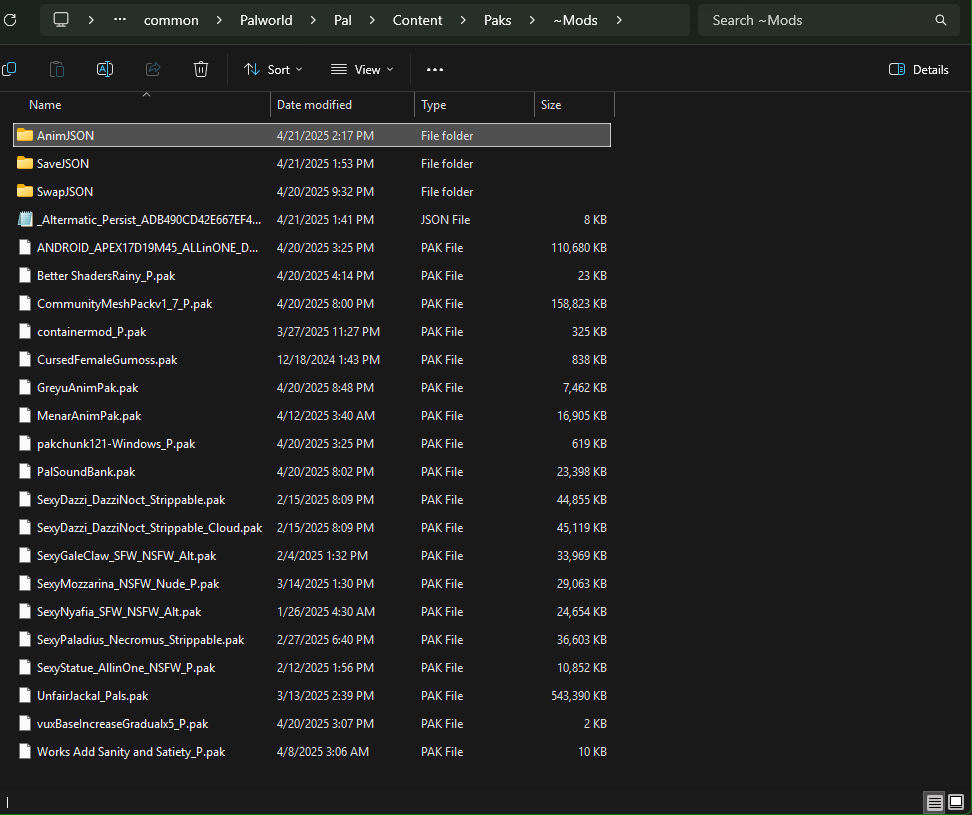Select Better ShadersRainy_P.pak file name

(x=106, y=276)
